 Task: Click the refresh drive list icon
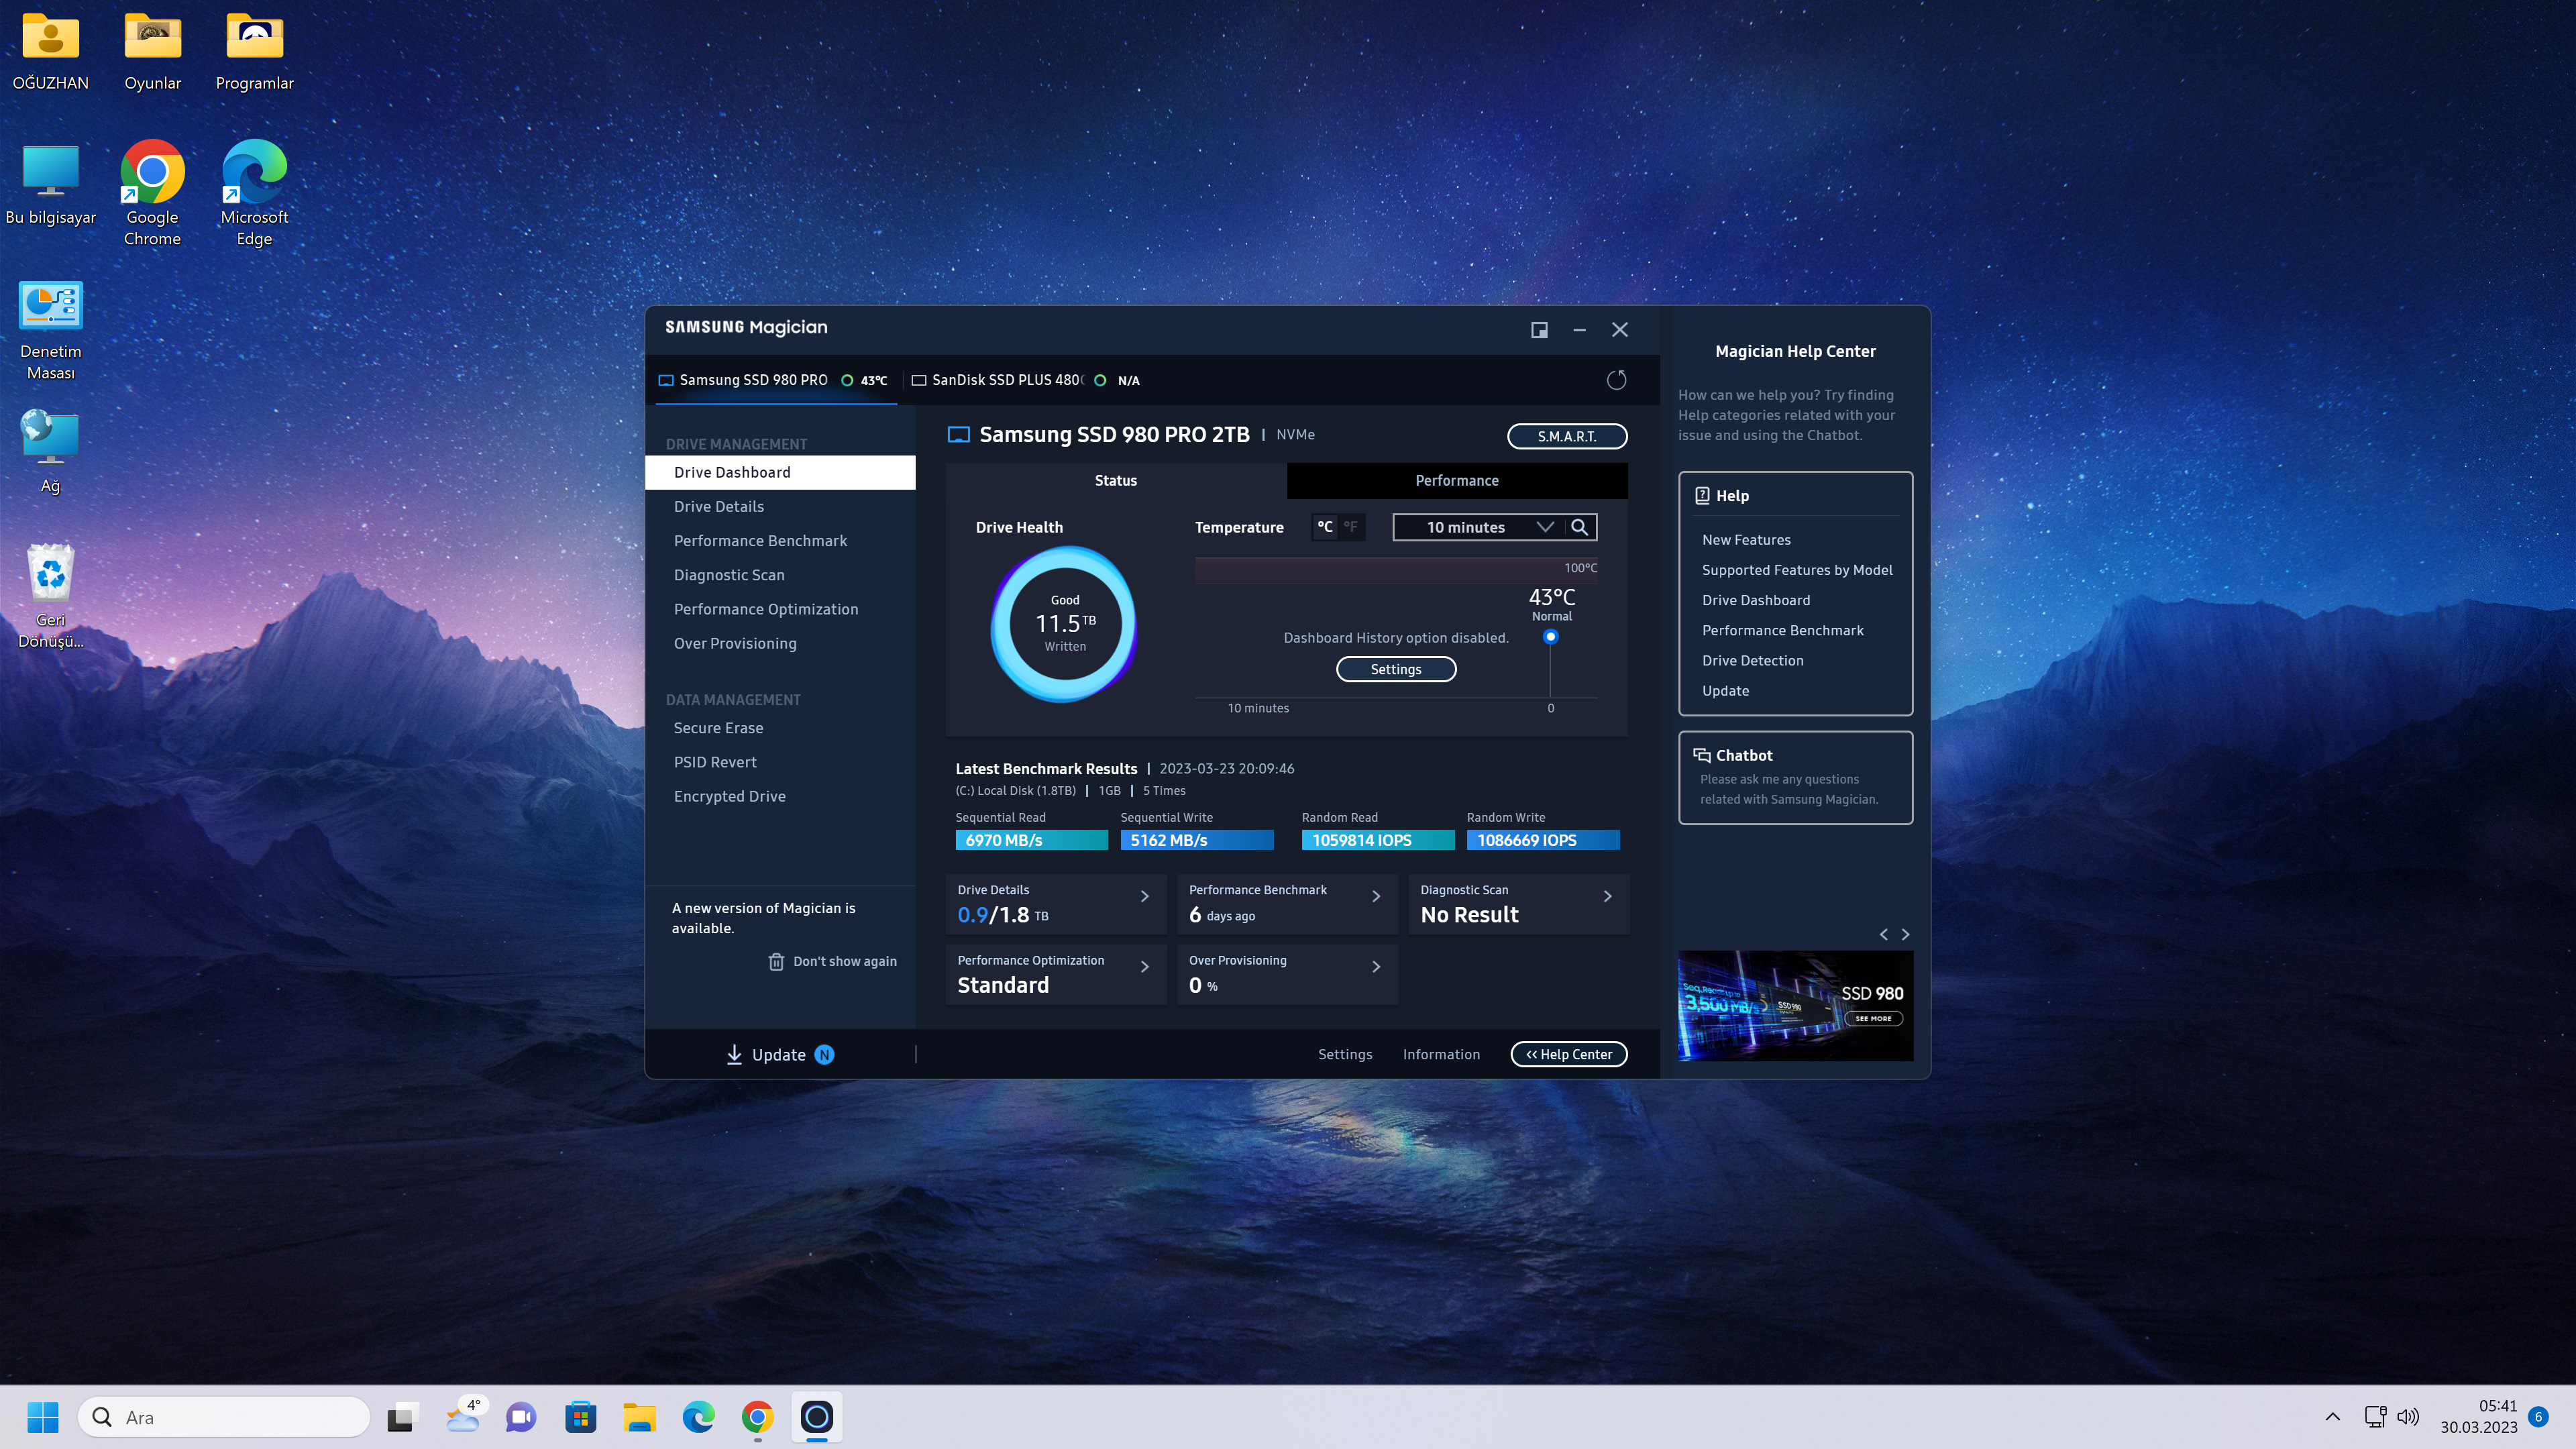pos(1616,380)
